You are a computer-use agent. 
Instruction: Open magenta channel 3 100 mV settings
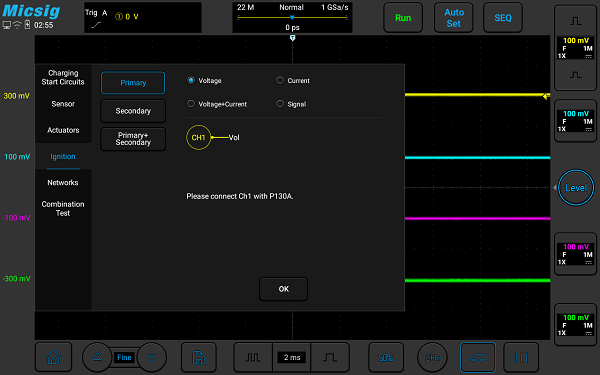(575, 254)
